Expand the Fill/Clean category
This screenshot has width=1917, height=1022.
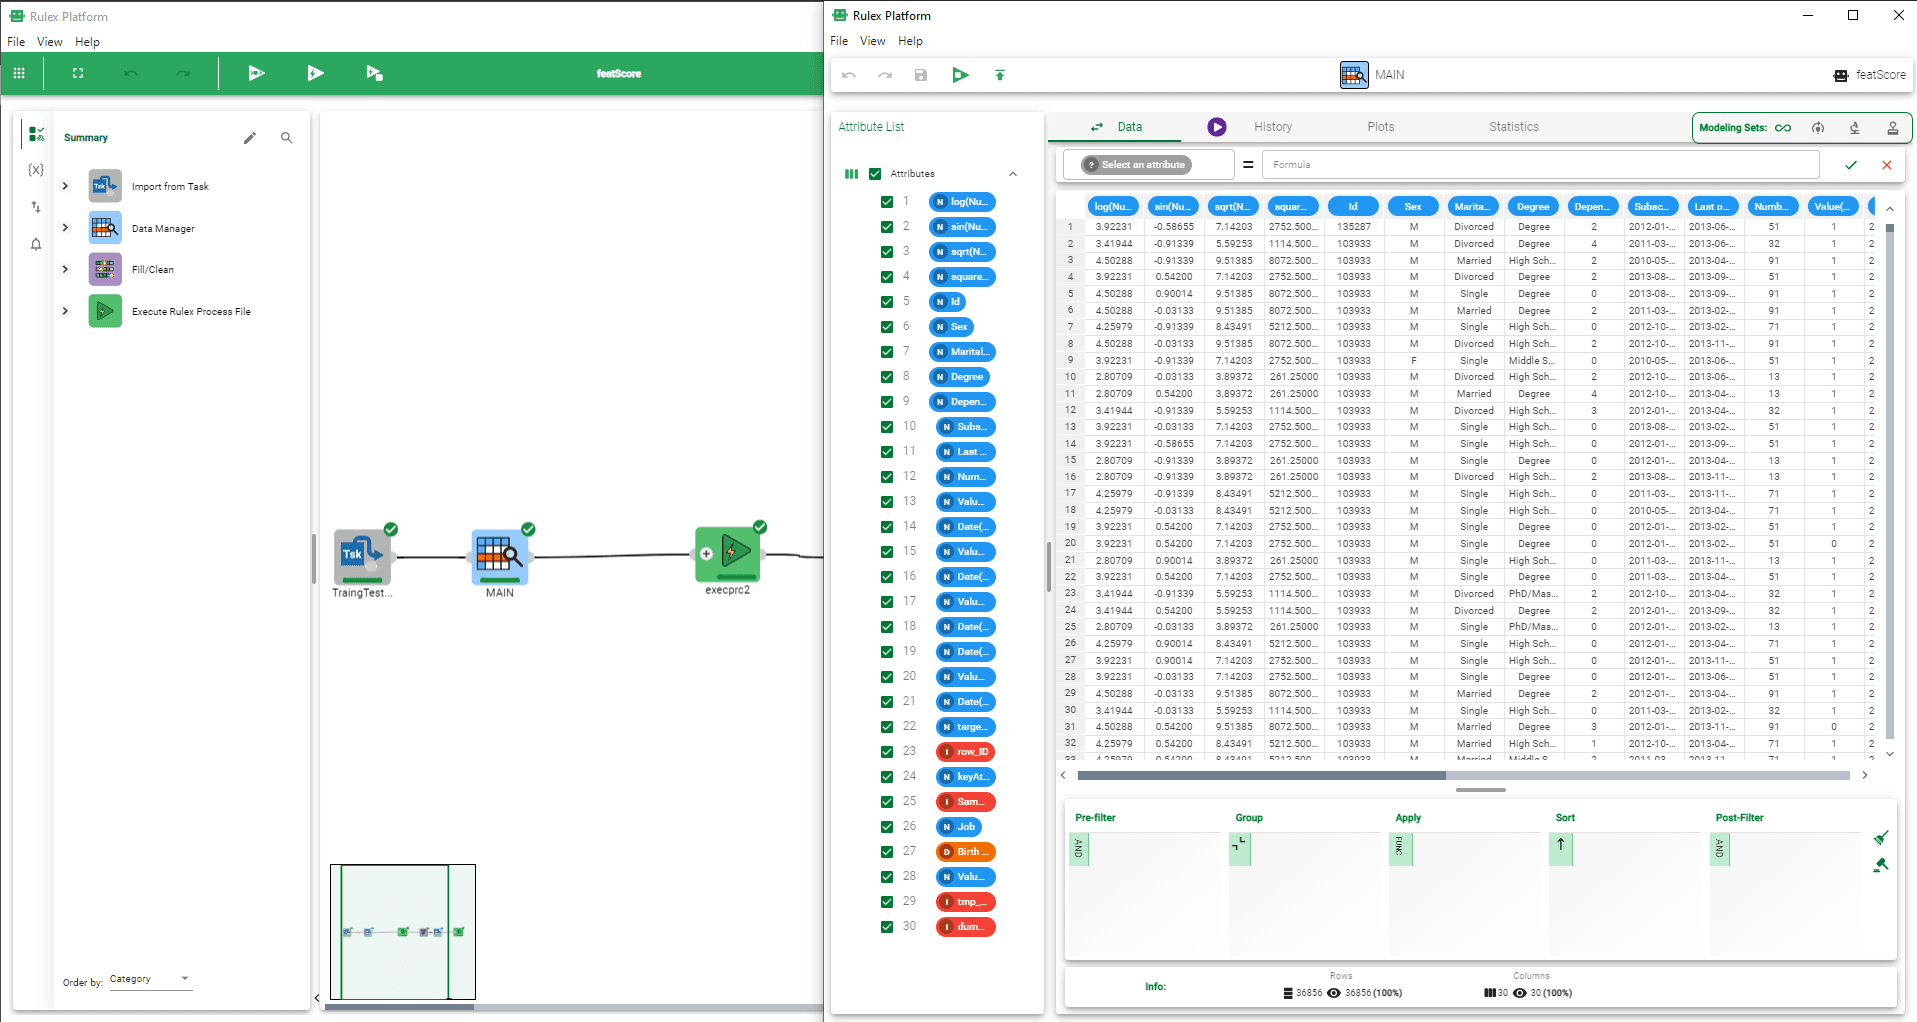66,269
